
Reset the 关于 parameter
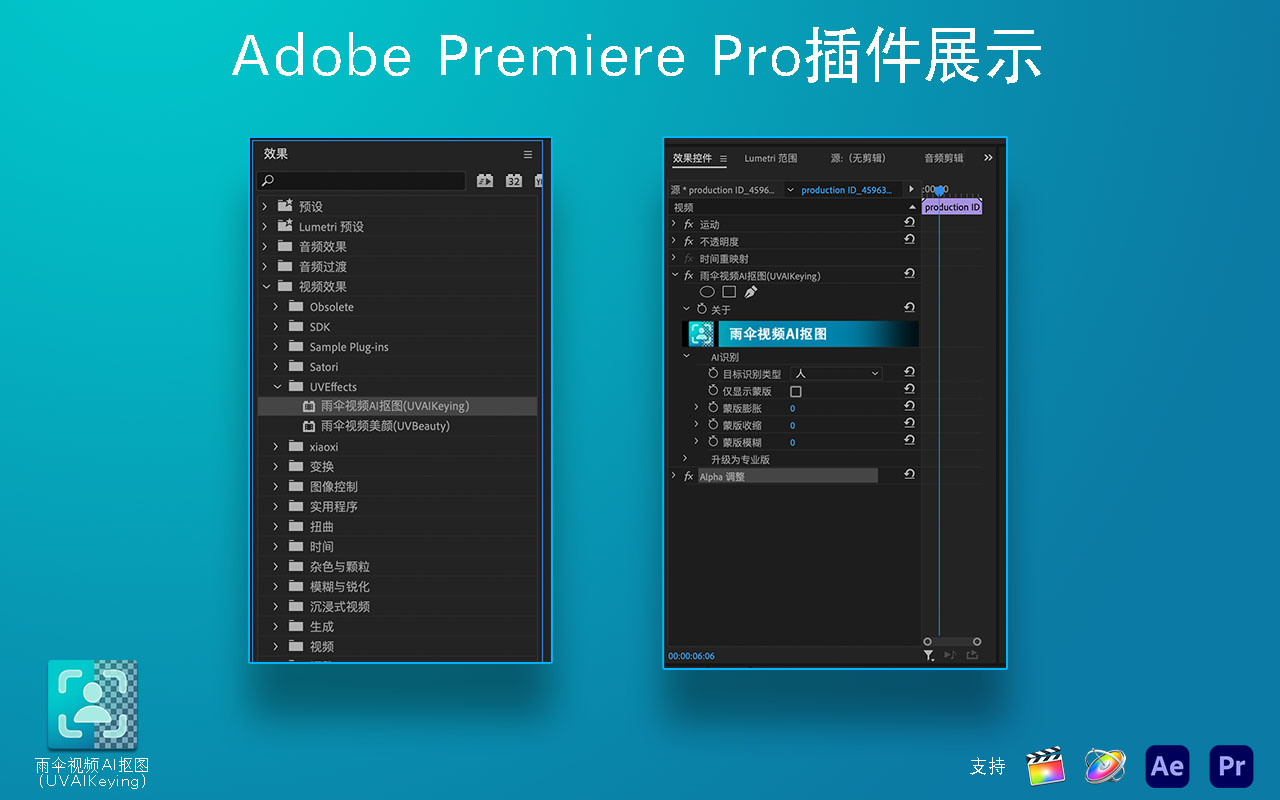point(909,308)
